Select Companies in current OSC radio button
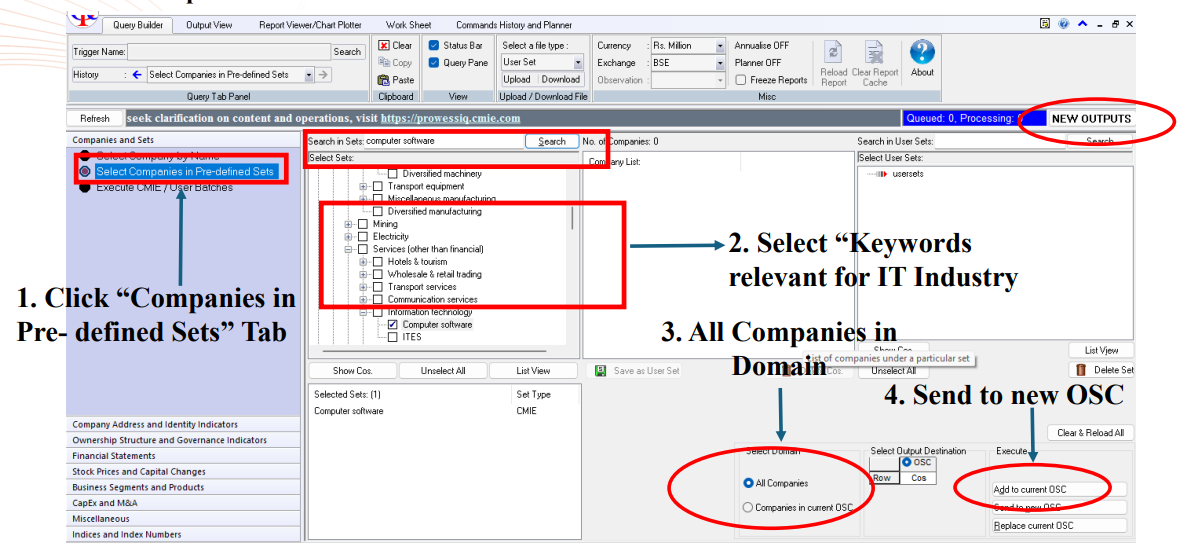 pos(748,508)
